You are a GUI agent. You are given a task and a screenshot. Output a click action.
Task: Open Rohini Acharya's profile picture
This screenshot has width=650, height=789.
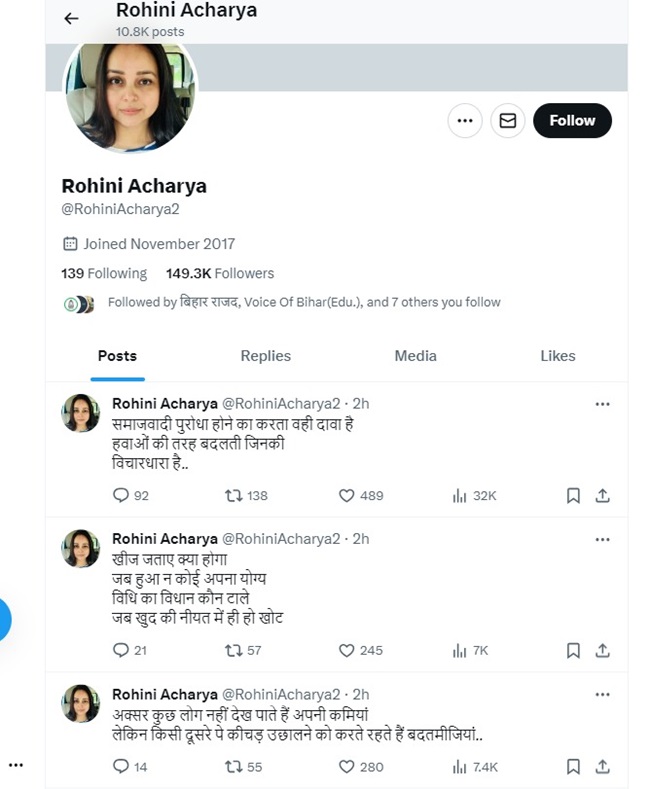click(131, 98)
